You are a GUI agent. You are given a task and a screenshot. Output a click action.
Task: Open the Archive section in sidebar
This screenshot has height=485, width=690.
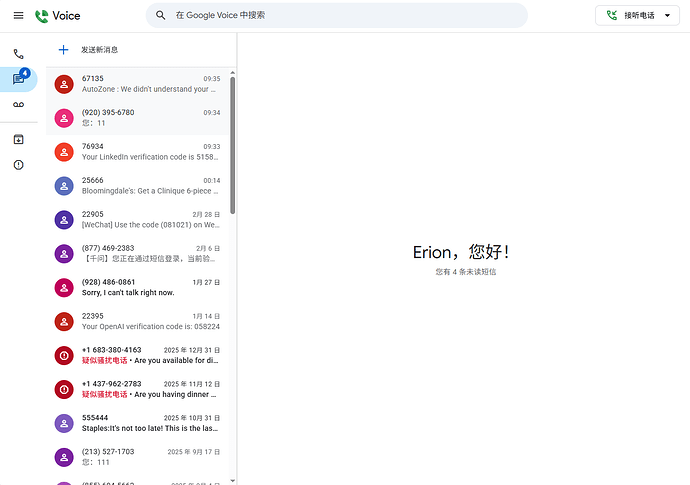18,140
